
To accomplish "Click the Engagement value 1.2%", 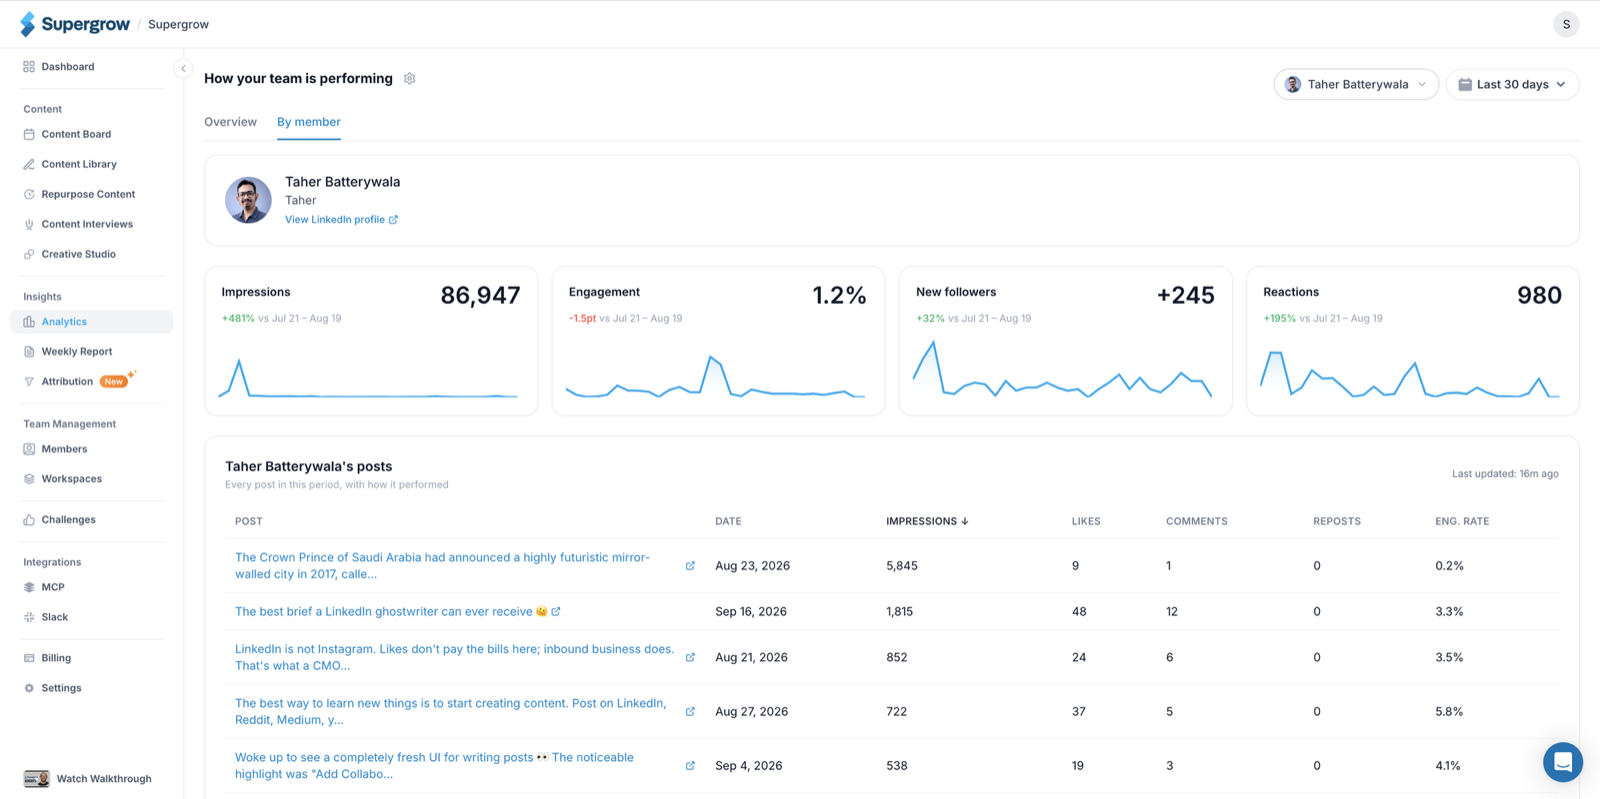I will tap(839, 296).
